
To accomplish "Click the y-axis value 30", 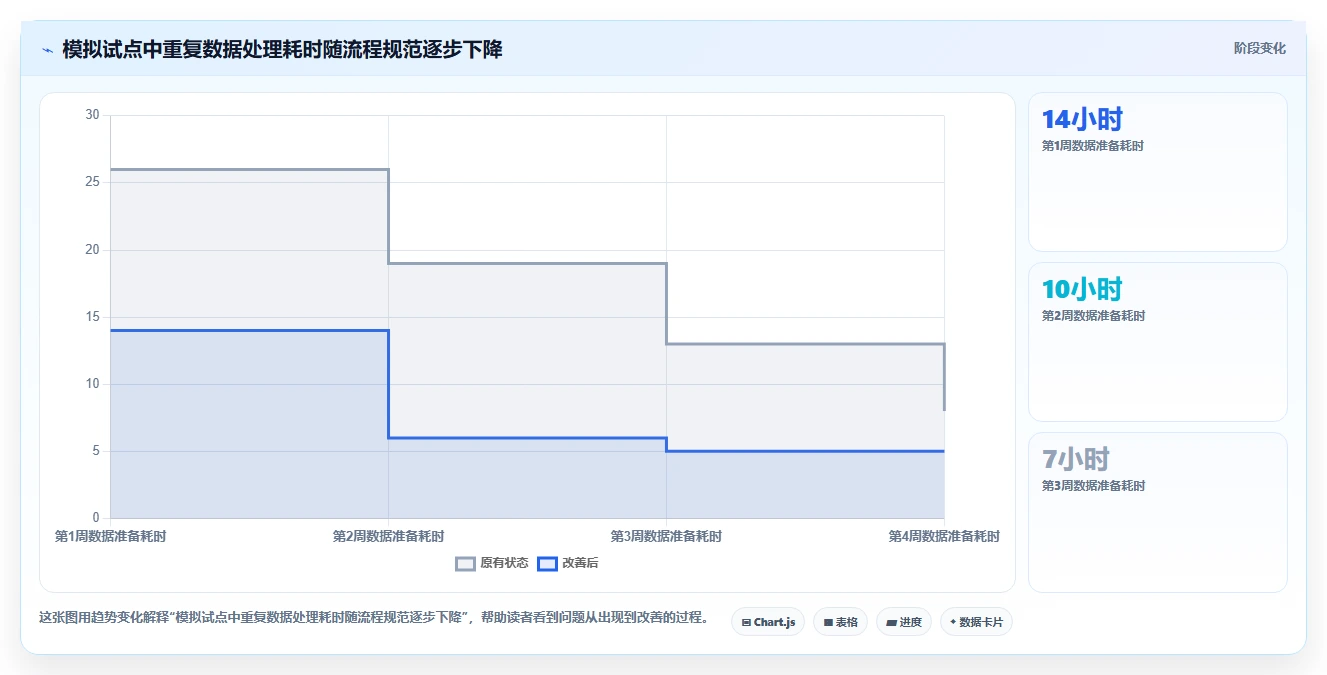I will 93,115.
